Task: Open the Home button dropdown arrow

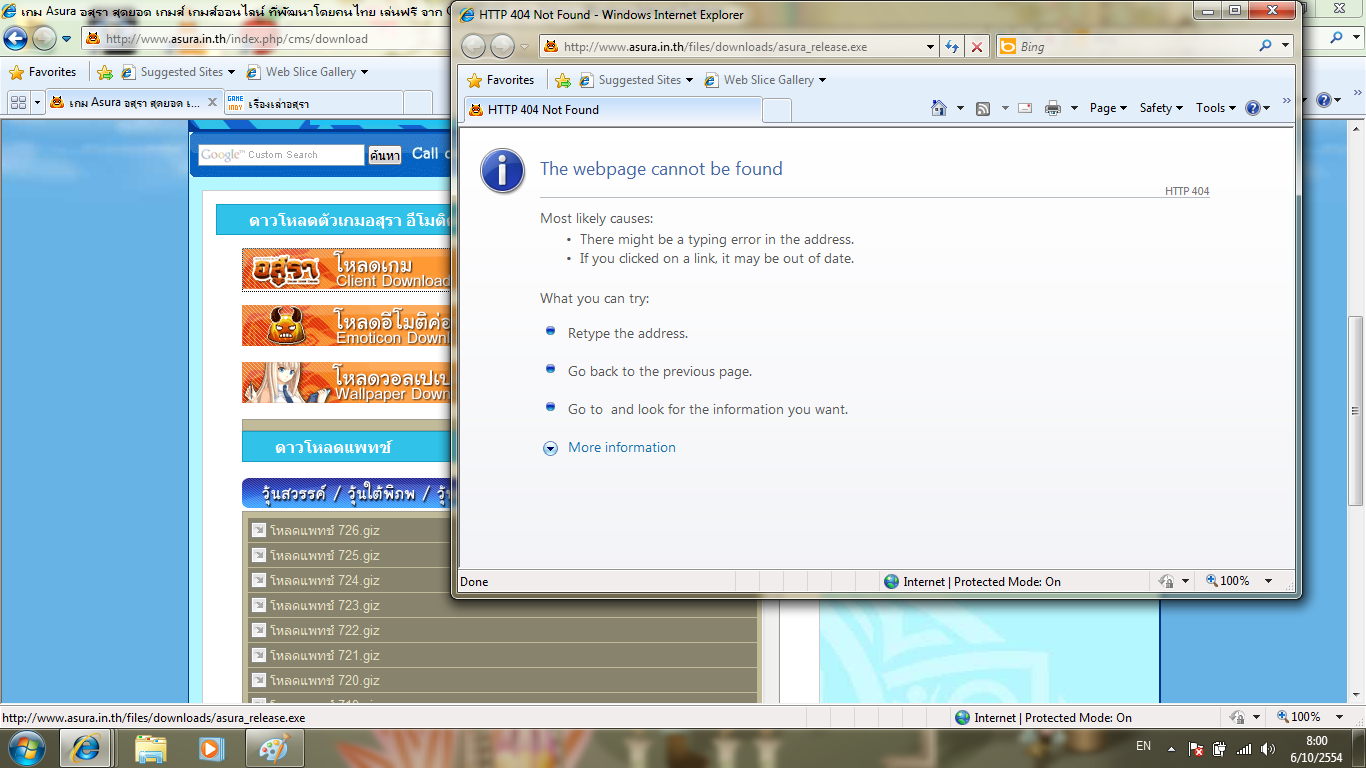Action: (960, 108)
